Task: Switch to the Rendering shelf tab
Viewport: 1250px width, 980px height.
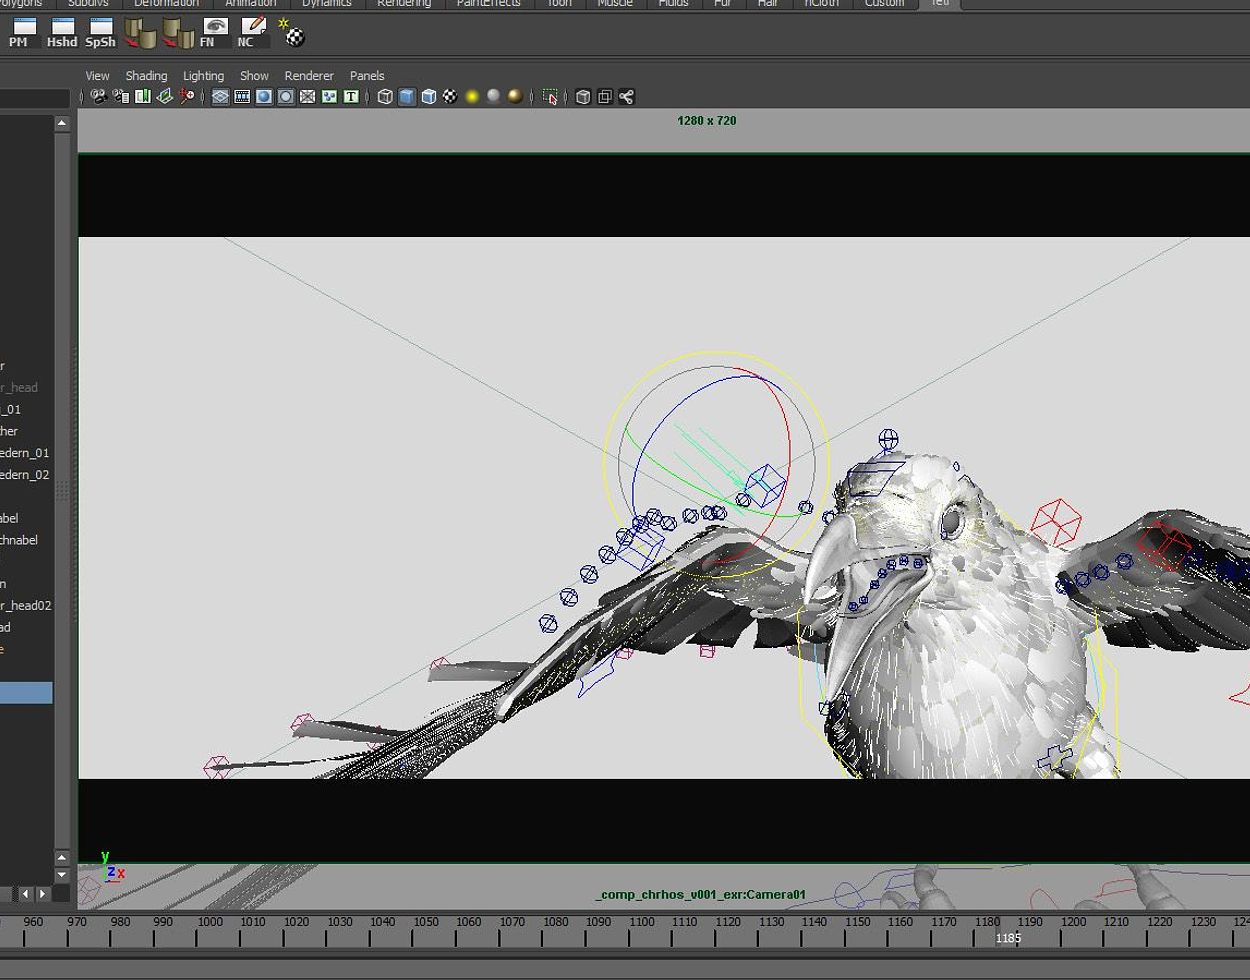Action: [404, 3]
